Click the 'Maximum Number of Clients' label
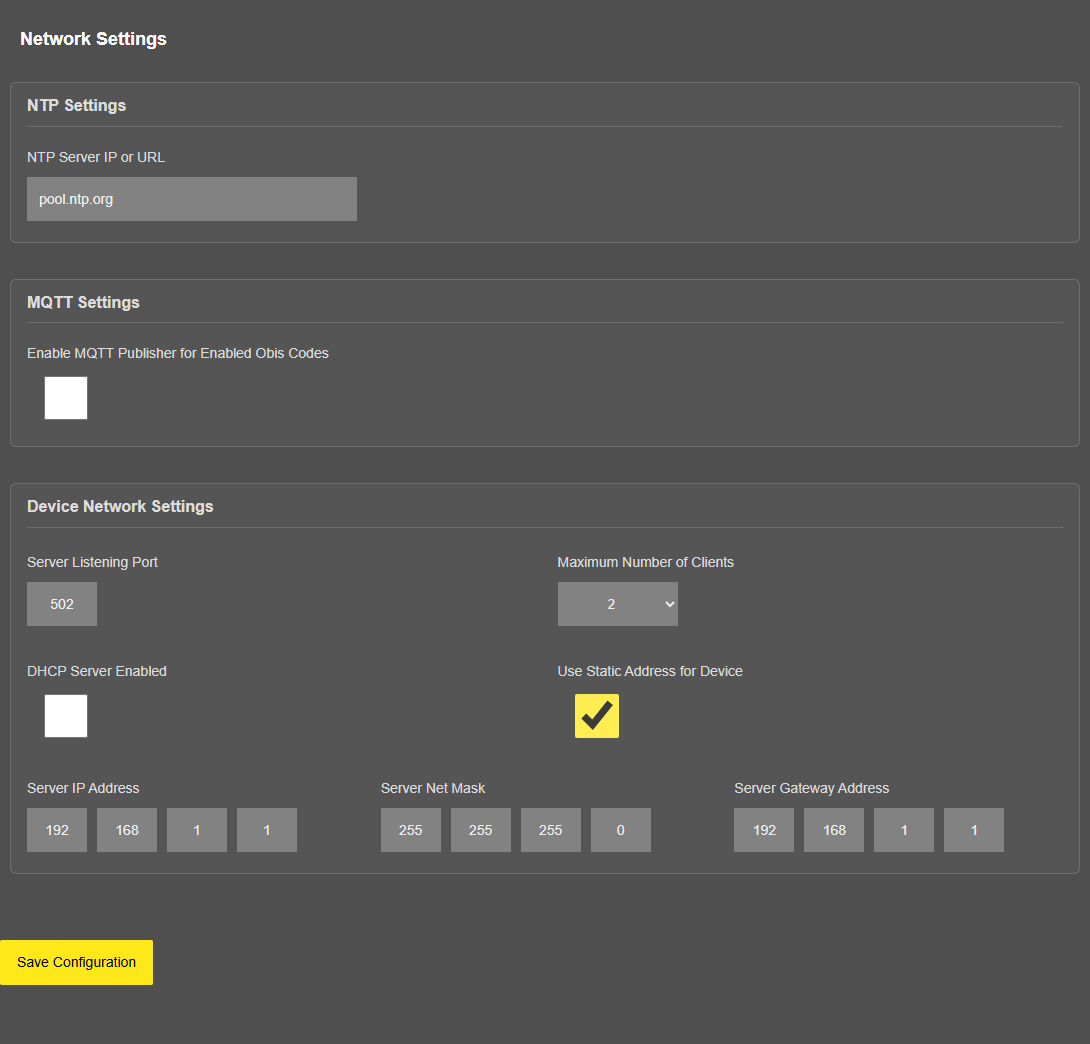This screenshot has width=1090, height=1044. pos(646,562)
